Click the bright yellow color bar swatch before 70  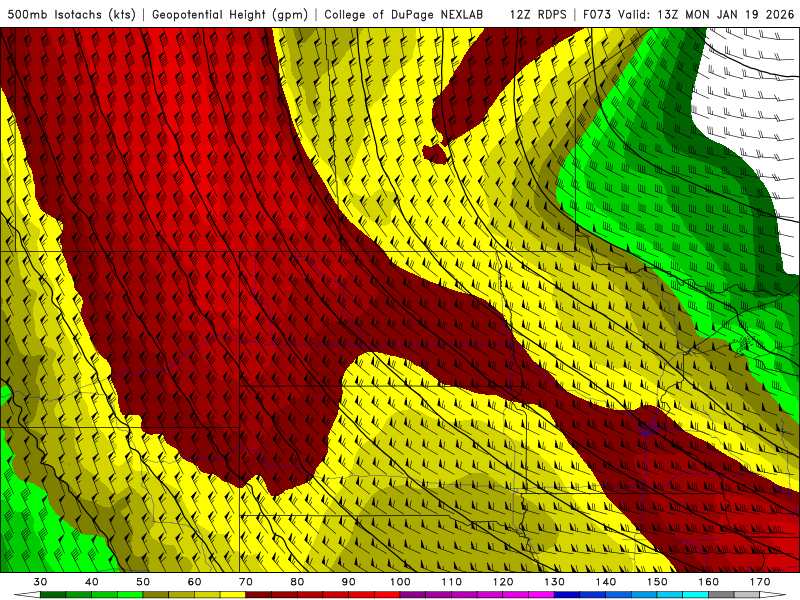[233, 595]
